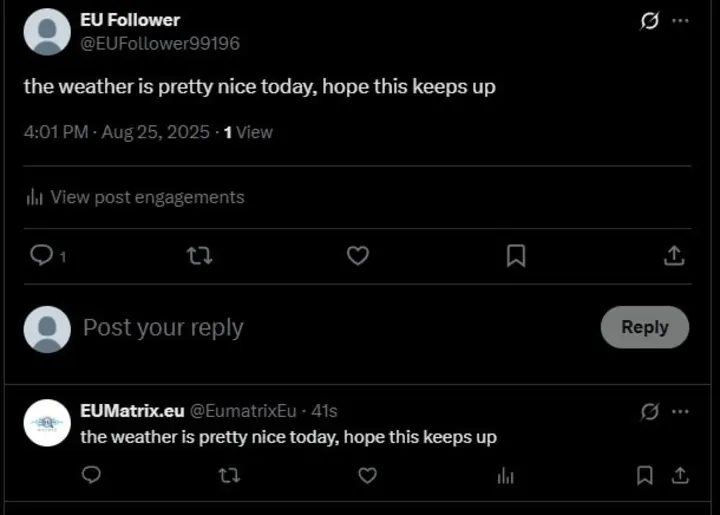Open EU Follower profile avatar
Image resolution: width=720 pixels, height=515 pixels.
(47, 32)
